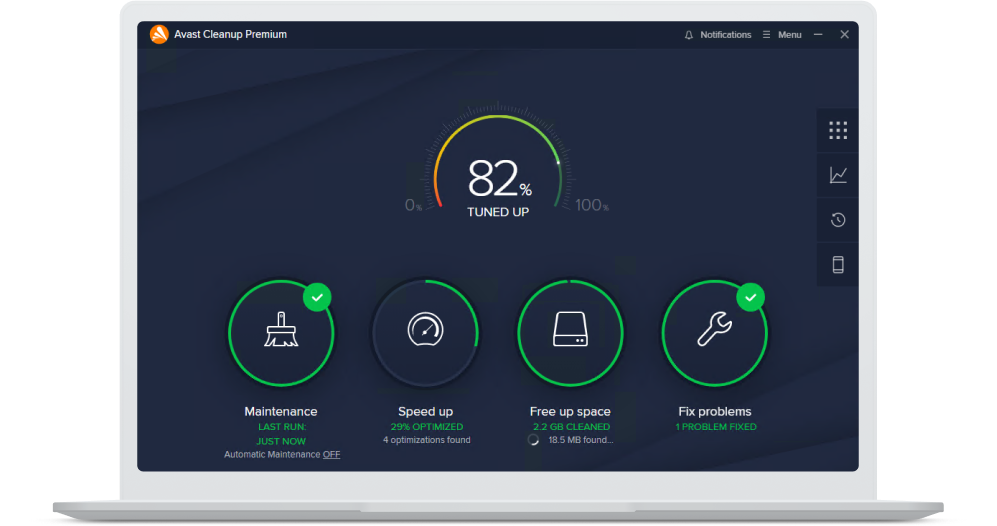The width and height of the screenshot is (997, 526).
Task: Click the Free up space label
Action: coord(570,412)
